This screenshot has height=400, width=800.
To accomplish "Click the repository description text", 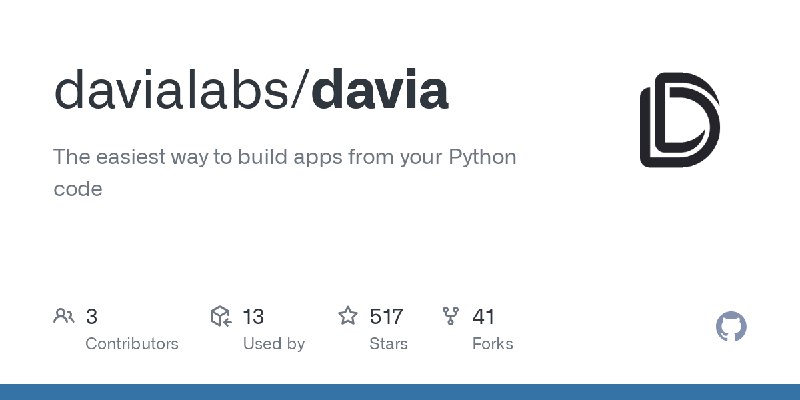I will coord(284,172).
